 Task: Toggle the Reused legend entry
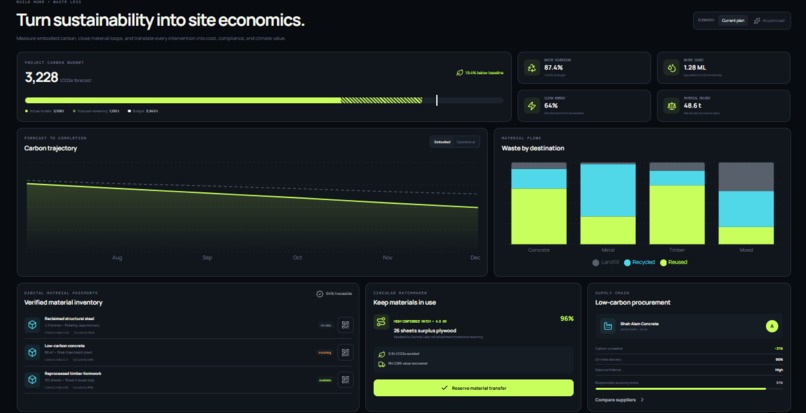pos(673,262)
